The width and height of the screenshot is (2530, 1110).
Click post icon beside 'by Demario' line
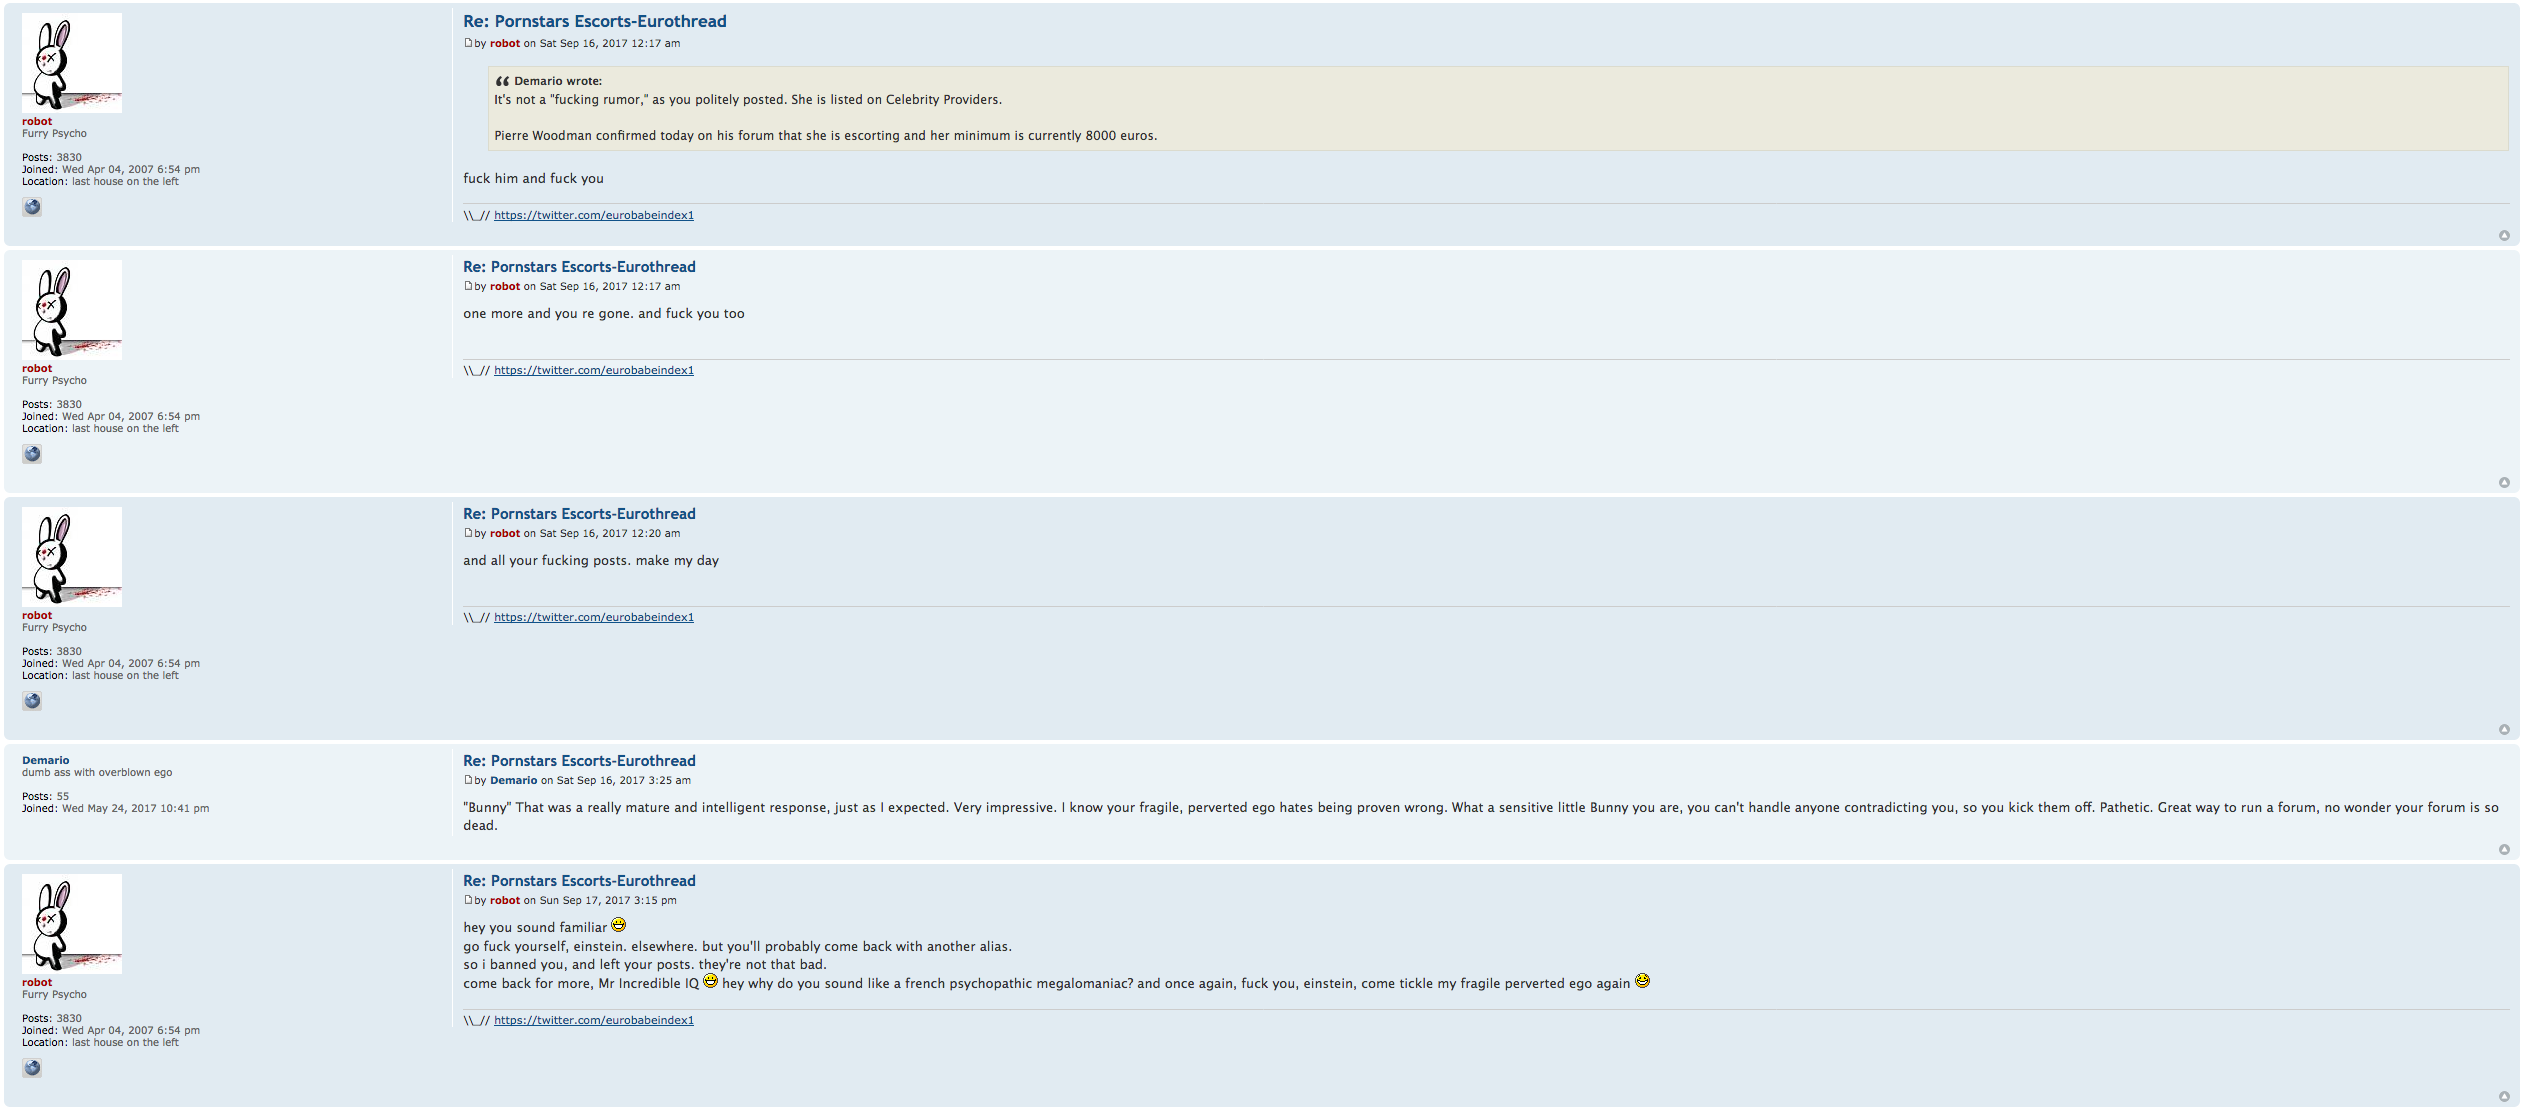click(467, 780)
